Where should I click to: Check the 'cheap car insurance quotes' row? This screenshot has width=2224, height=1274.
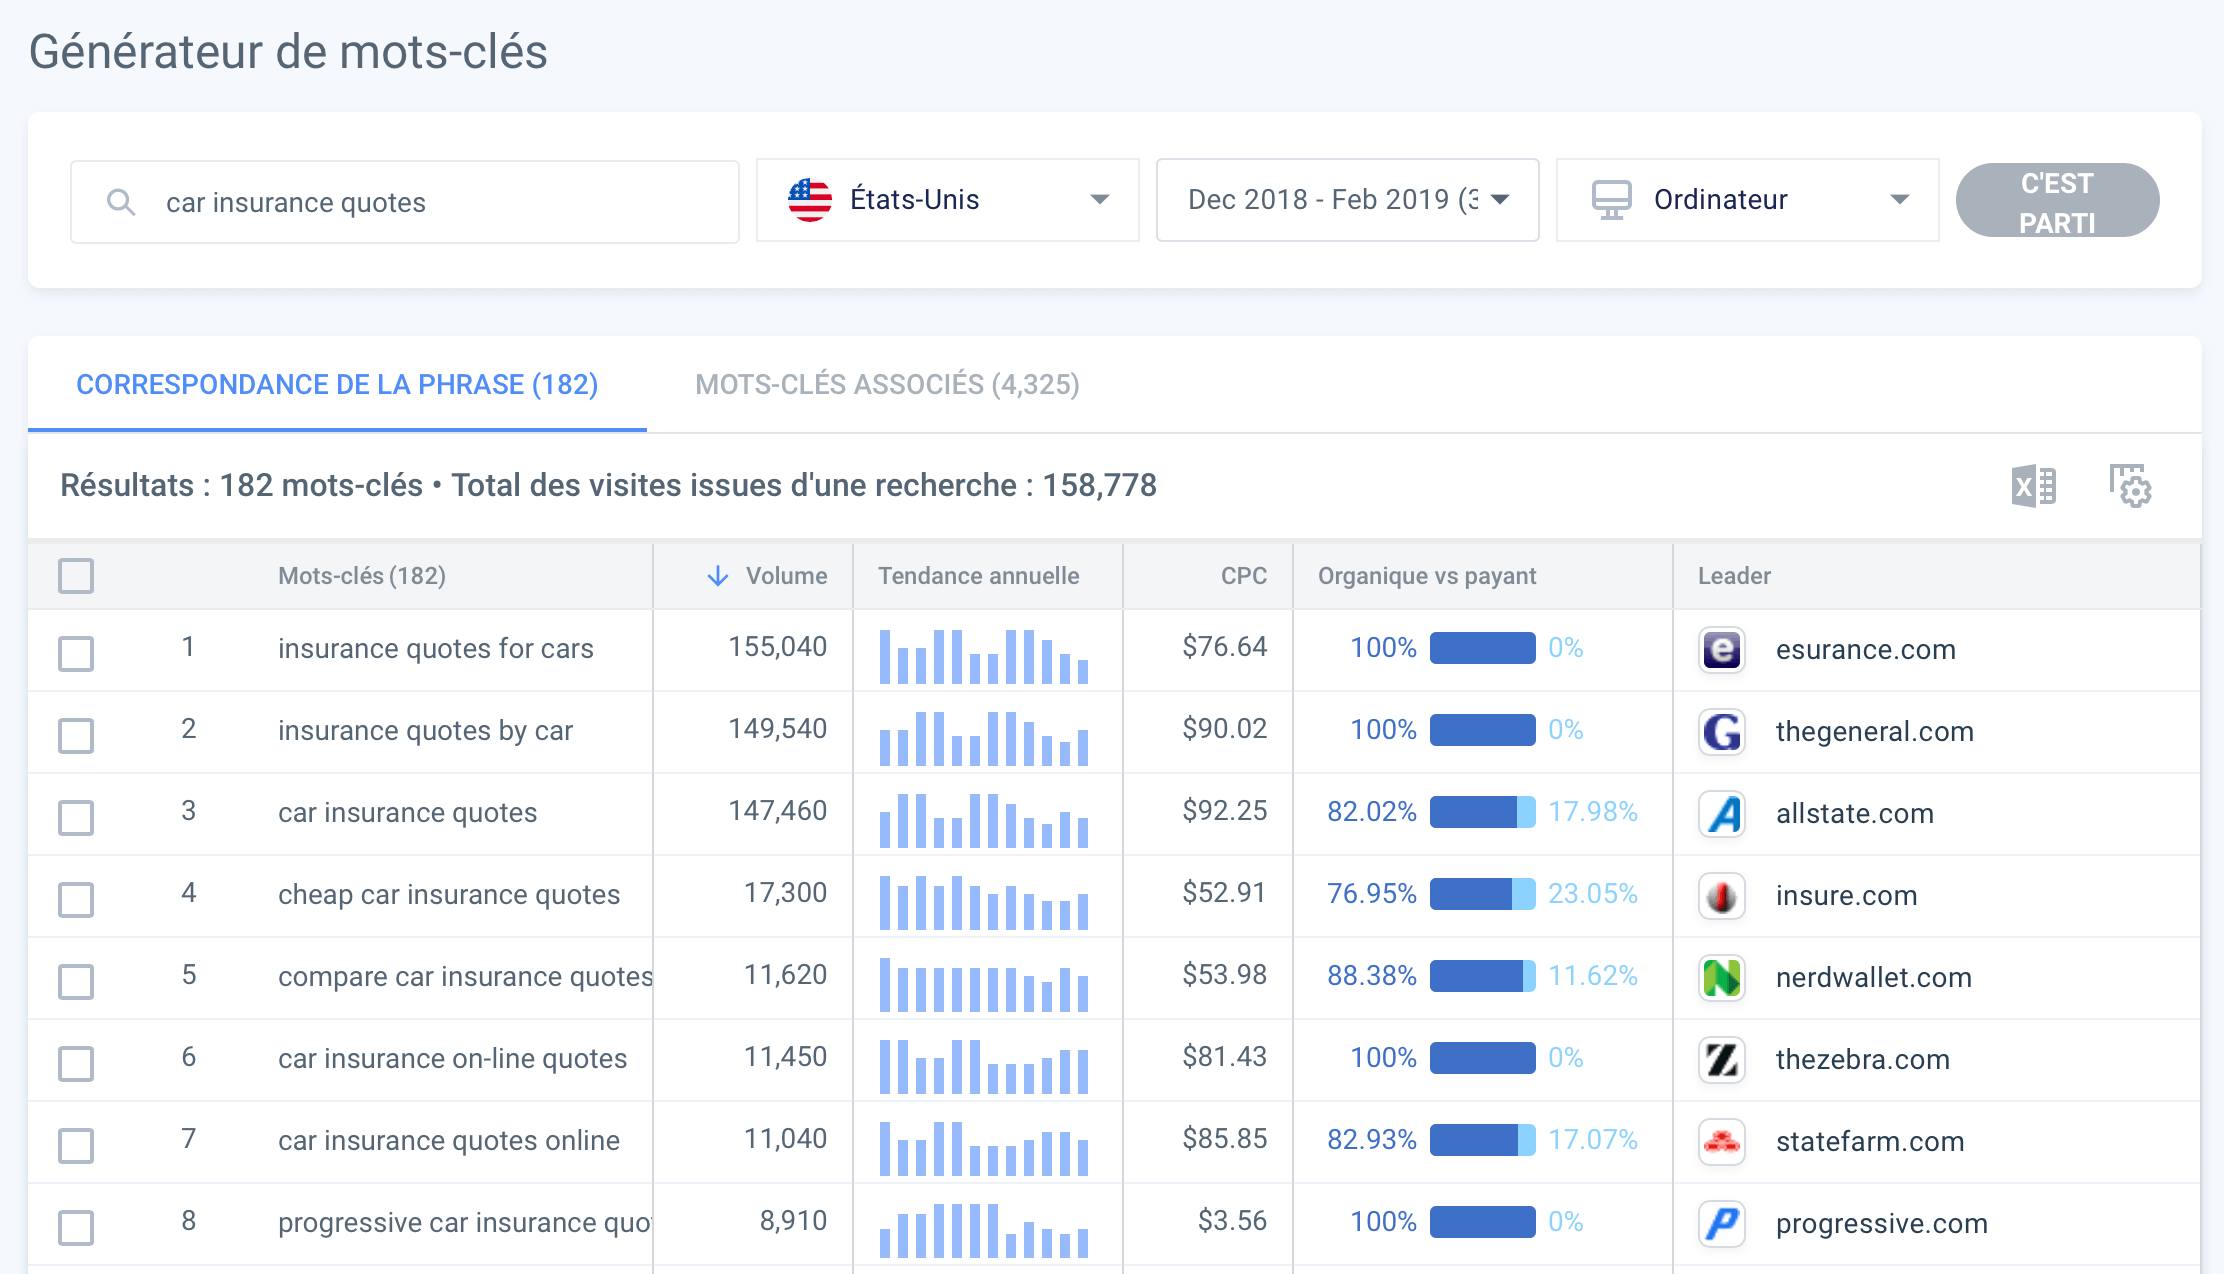click(x=76, y=899)
